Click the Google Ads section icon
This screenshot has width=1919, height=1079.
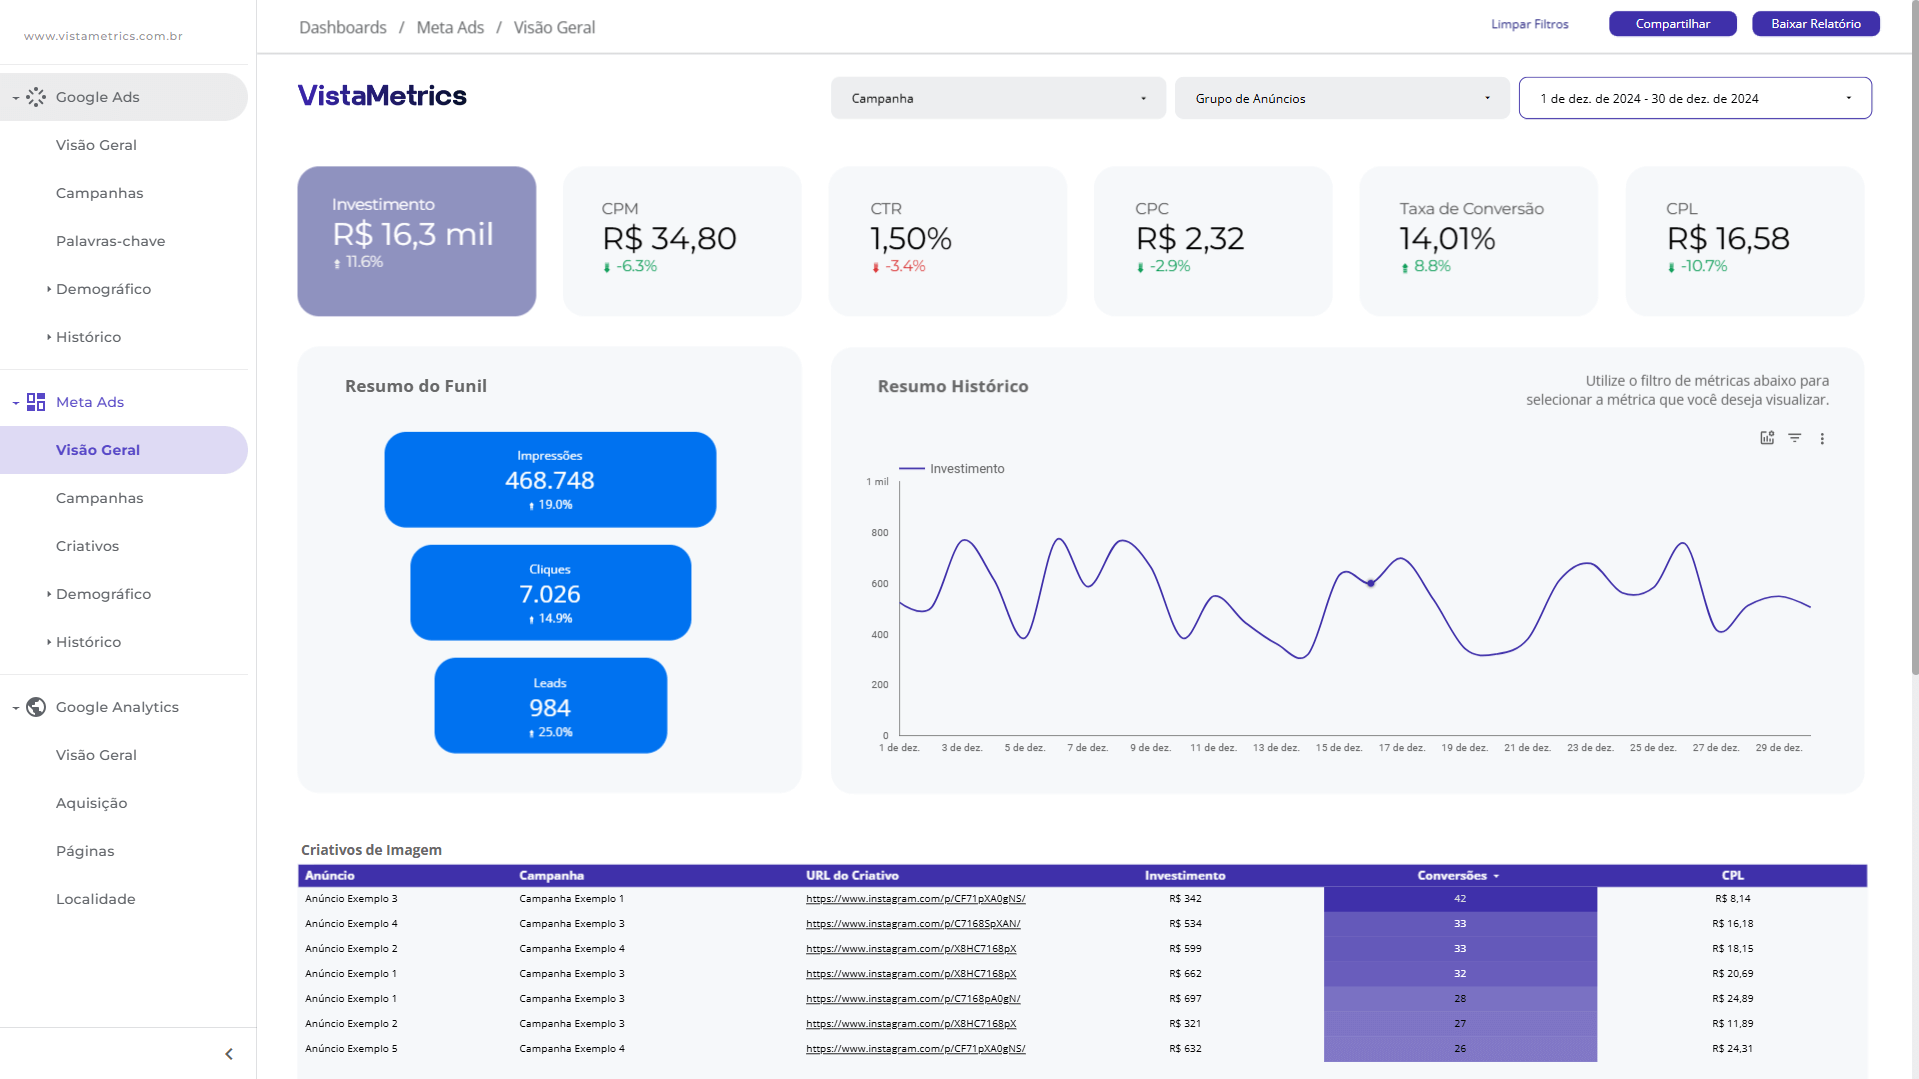pos(36,97)
